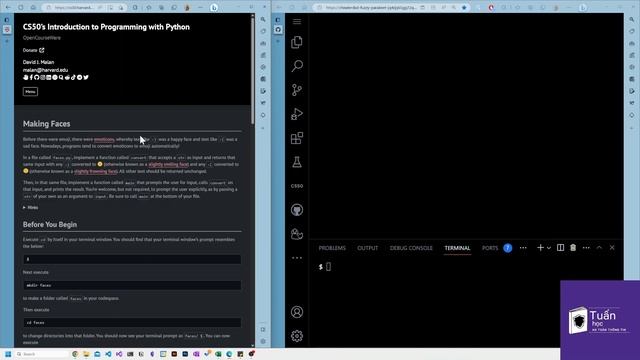The height and width of the screenshot is (360, 640).
Task: Open the Extensions view
Action: click(x=297, y=138)
